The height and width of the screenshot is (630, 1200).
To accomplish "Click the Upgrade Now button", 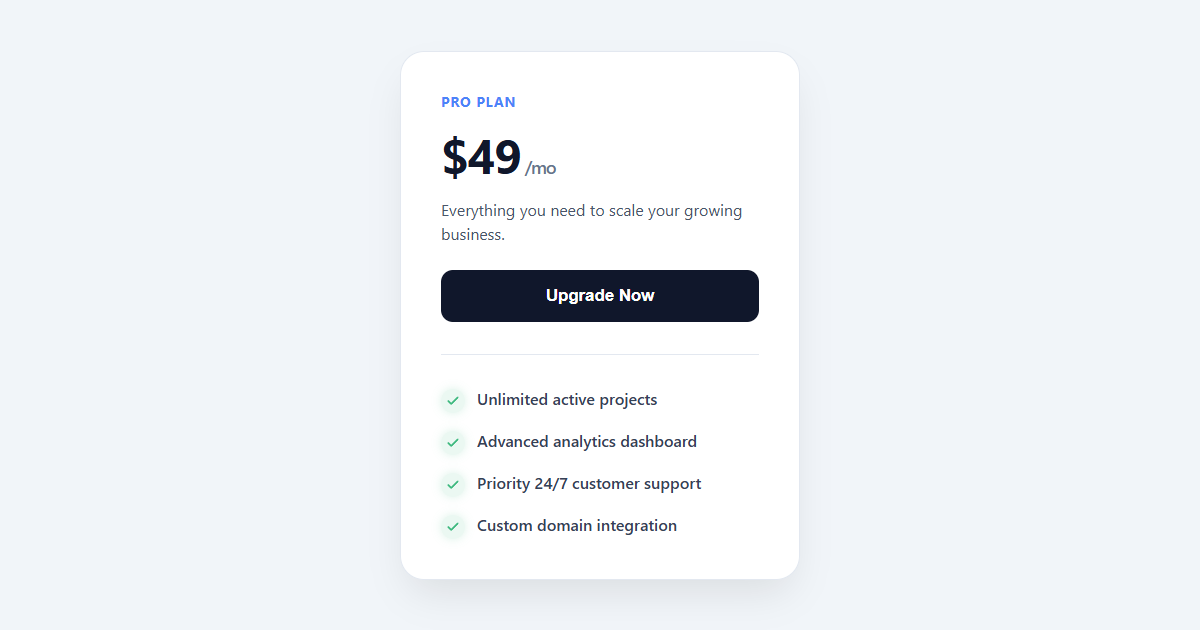I will pos(600,295).
